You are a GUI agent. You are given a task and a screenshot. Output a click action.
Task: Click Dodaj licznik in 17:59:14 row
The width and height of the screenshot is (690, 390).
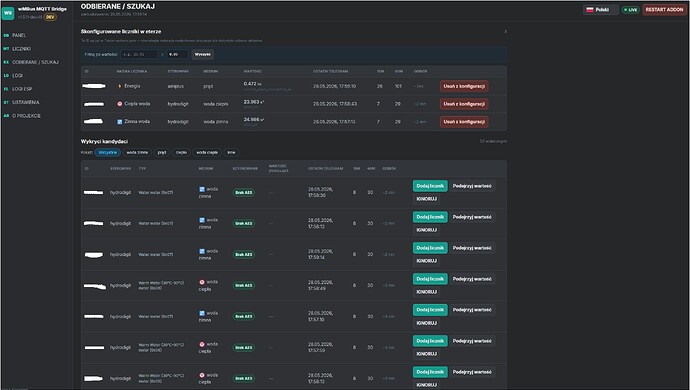[x=430, y=248]
